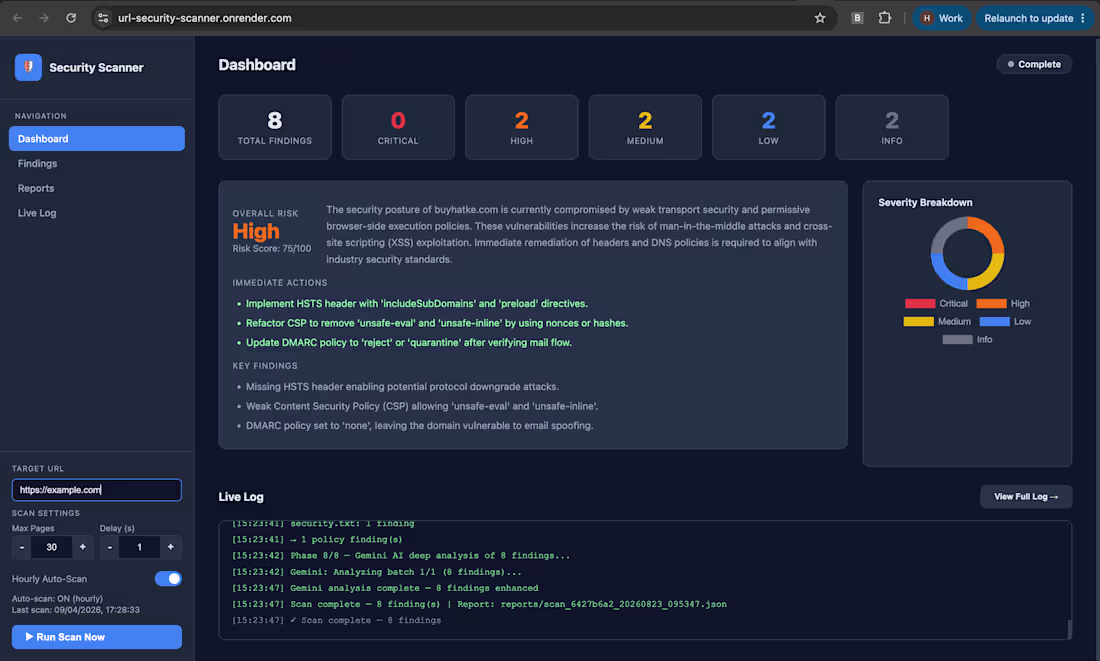Click the Complete status badge
Image resolution: width=1100 pixels, height=661 pixels.
[1034, 64]
